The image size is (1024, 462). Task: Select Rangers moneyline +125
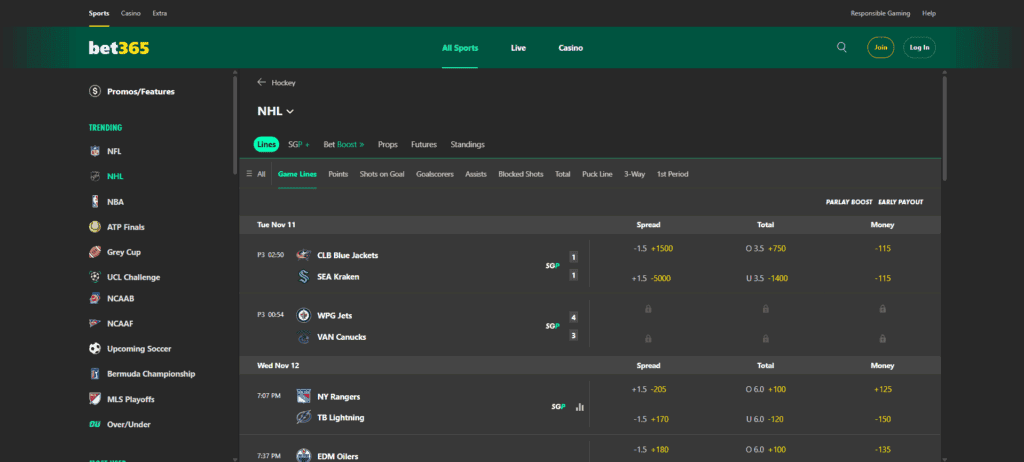882,389
